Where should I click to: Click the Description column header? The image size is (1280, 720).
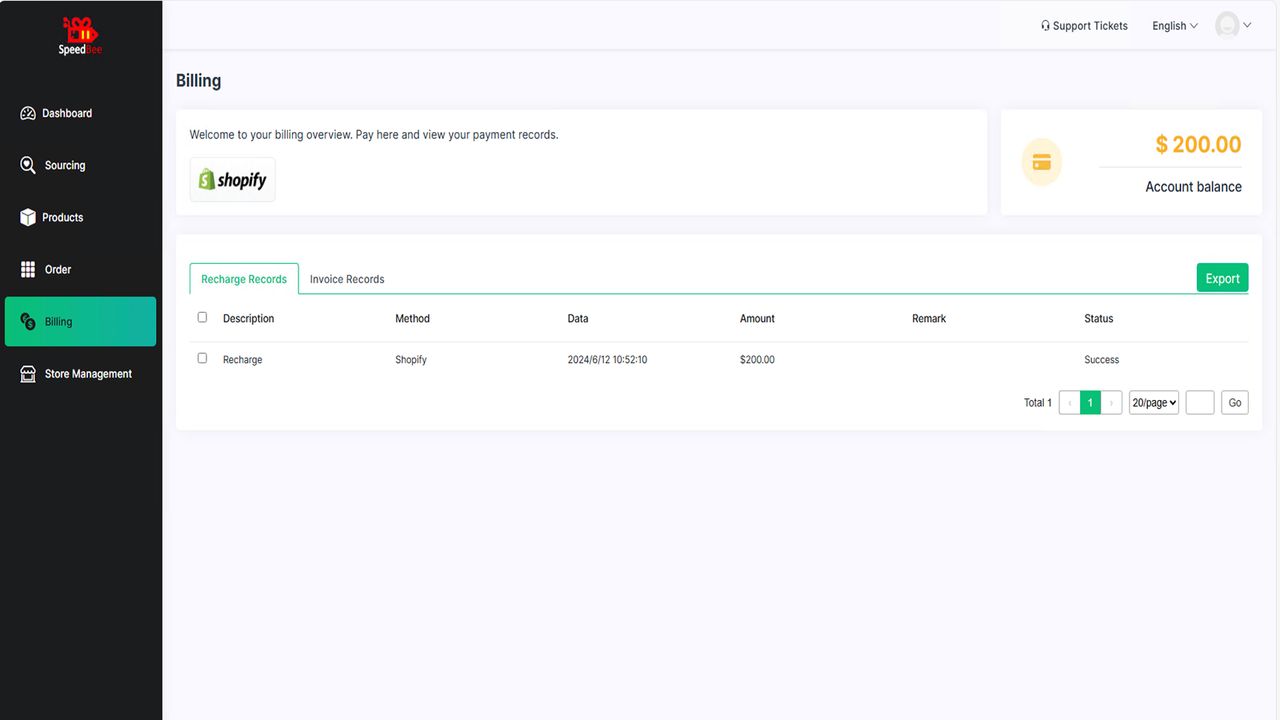(248, 318)
